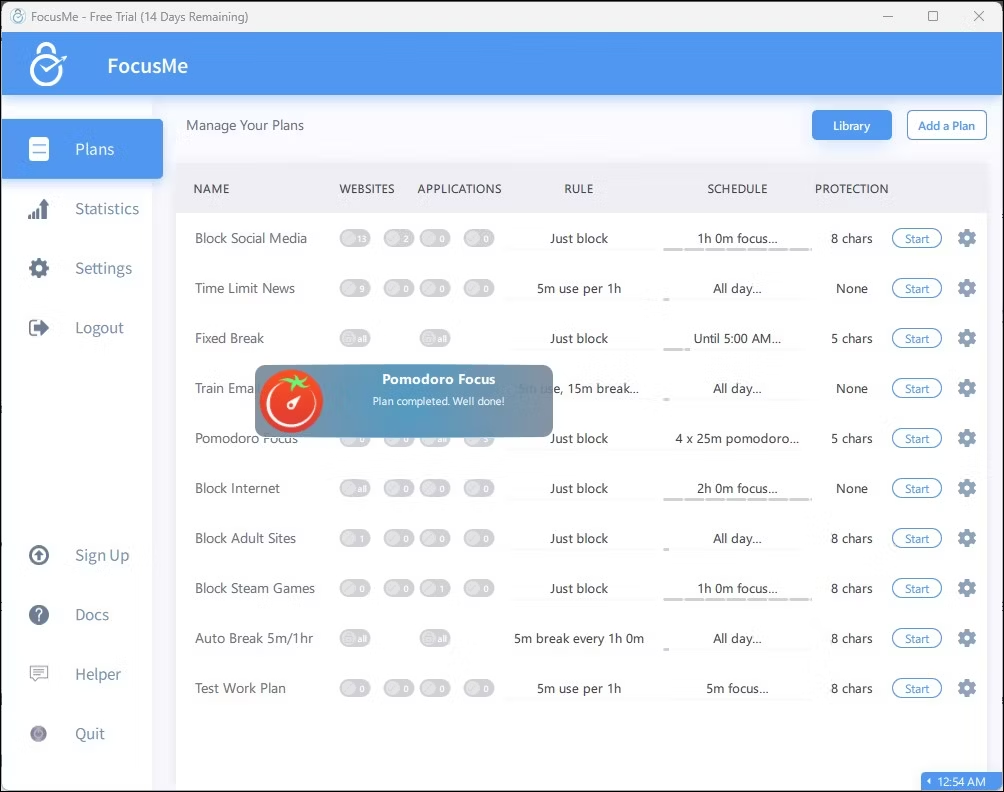Select the 'Block Steam Games' plan name

tap(255, 588)
